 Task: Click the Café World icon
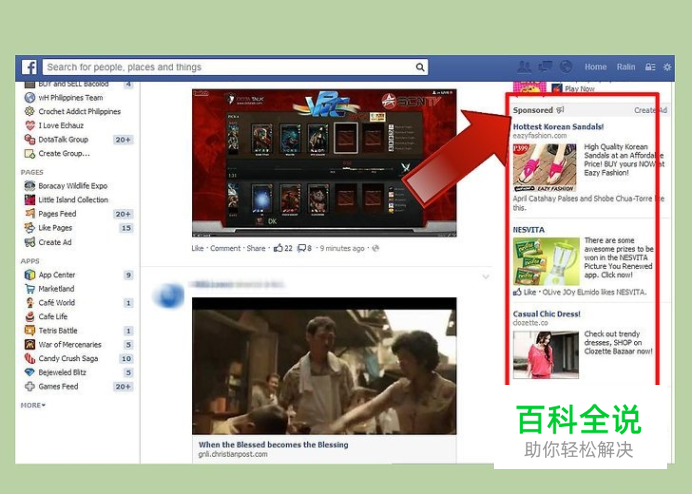tap(30, 303)
